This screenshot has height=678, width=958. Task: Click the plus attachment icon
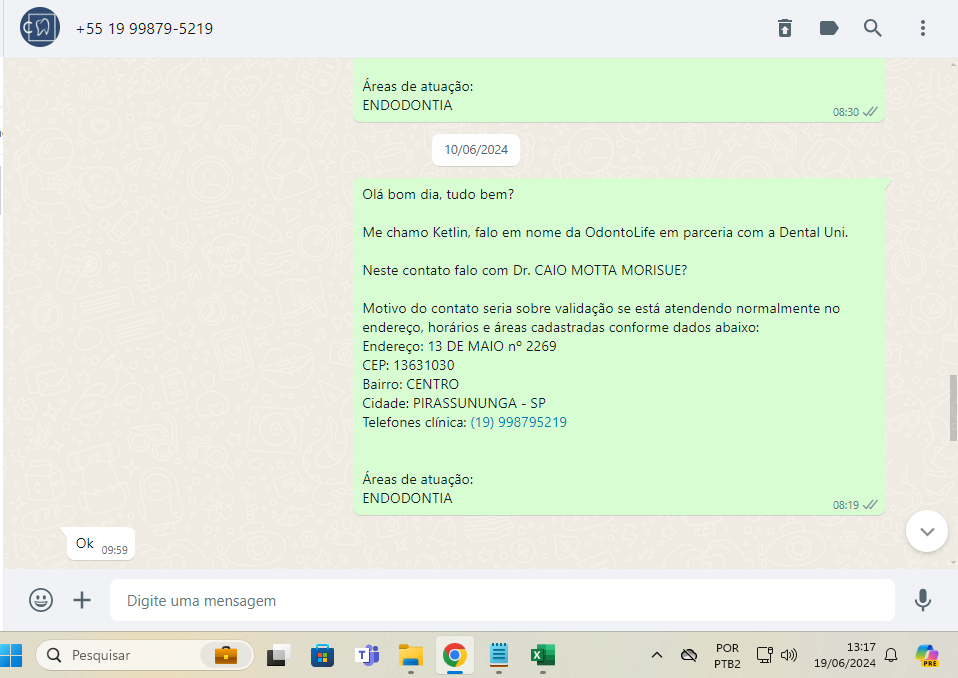pos(82,600)
